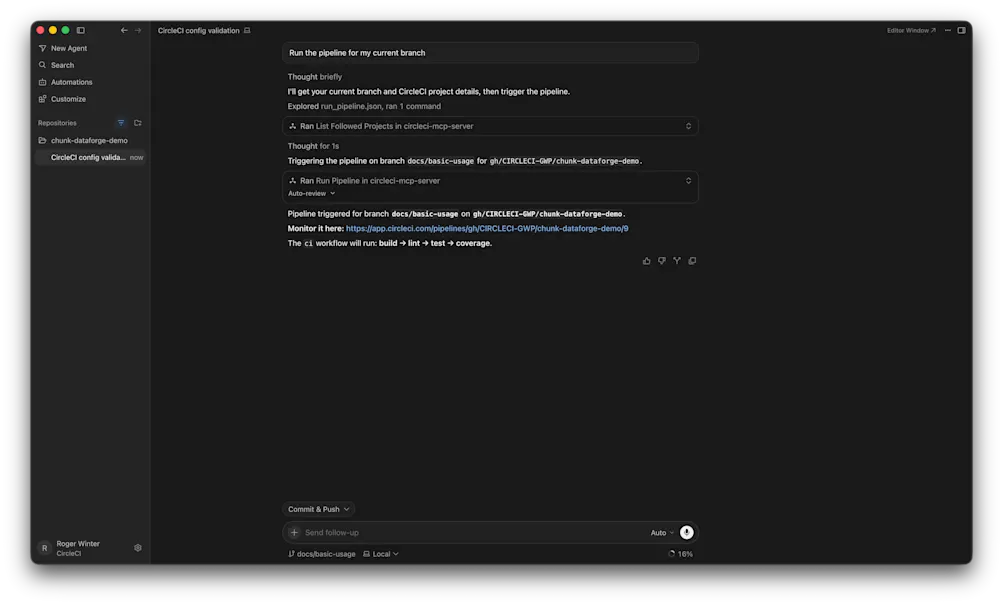Open the Auto-review dropdown

coord(312,193)
